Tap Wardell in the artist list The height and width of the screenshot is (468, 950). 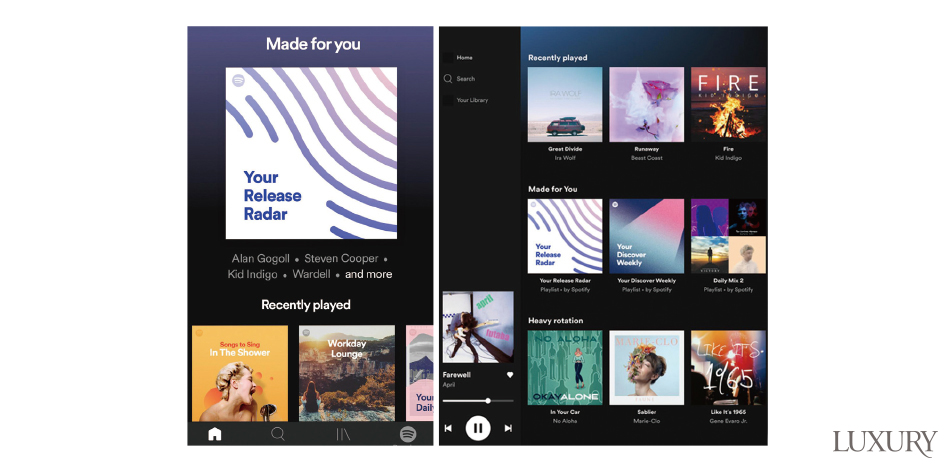click(x=311, y=274)
